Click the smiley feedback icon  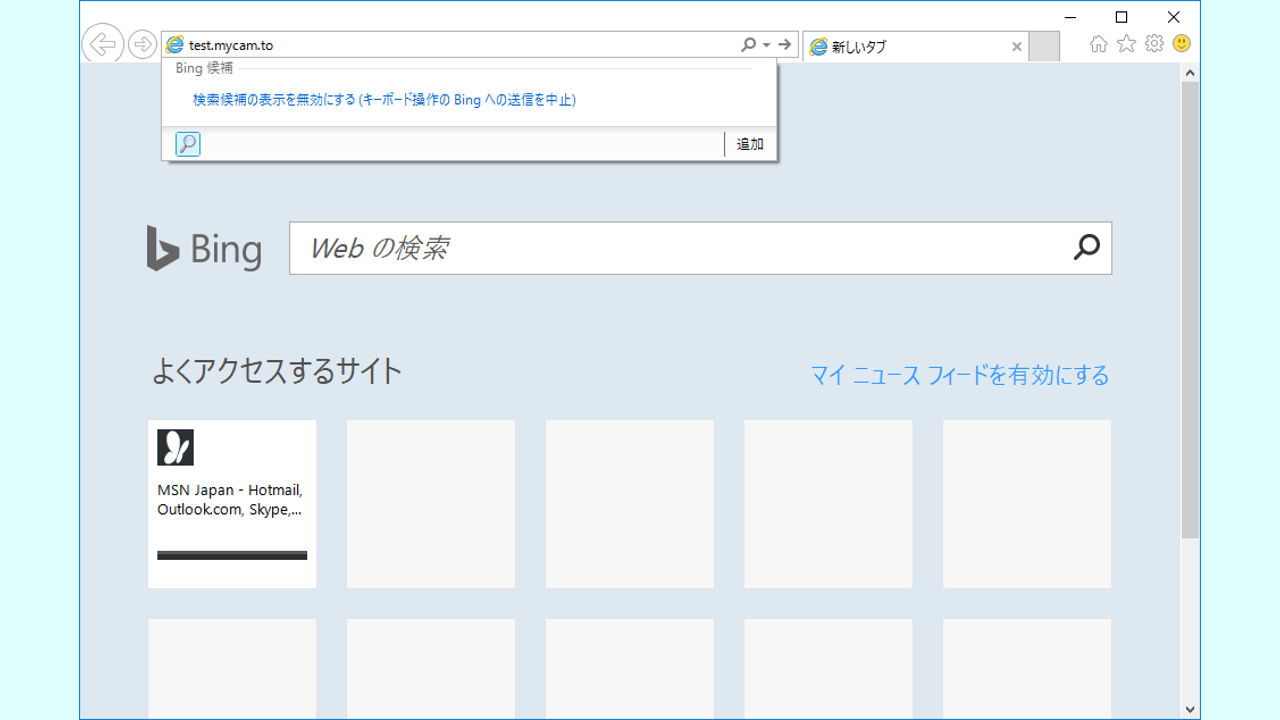click(1182, 44)
